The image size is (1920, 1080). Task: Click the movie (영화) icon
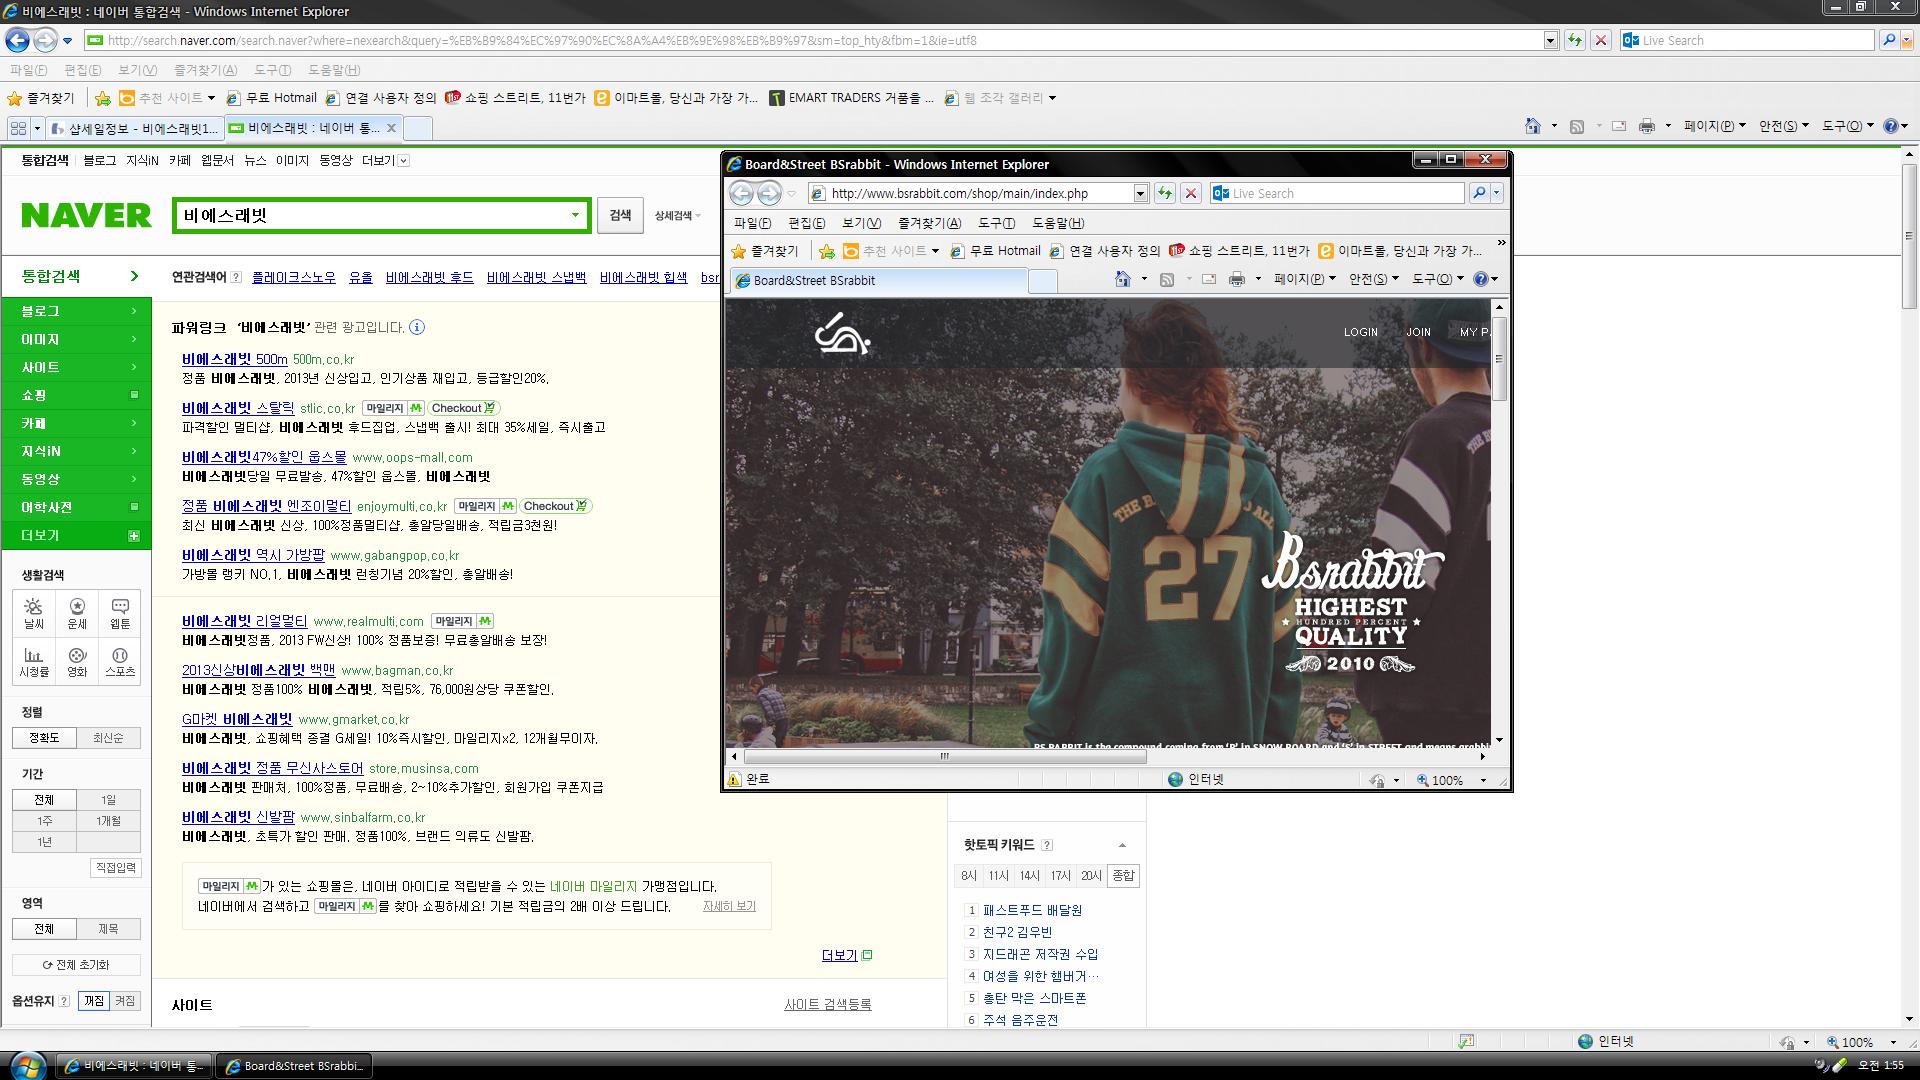click(77, 661)
